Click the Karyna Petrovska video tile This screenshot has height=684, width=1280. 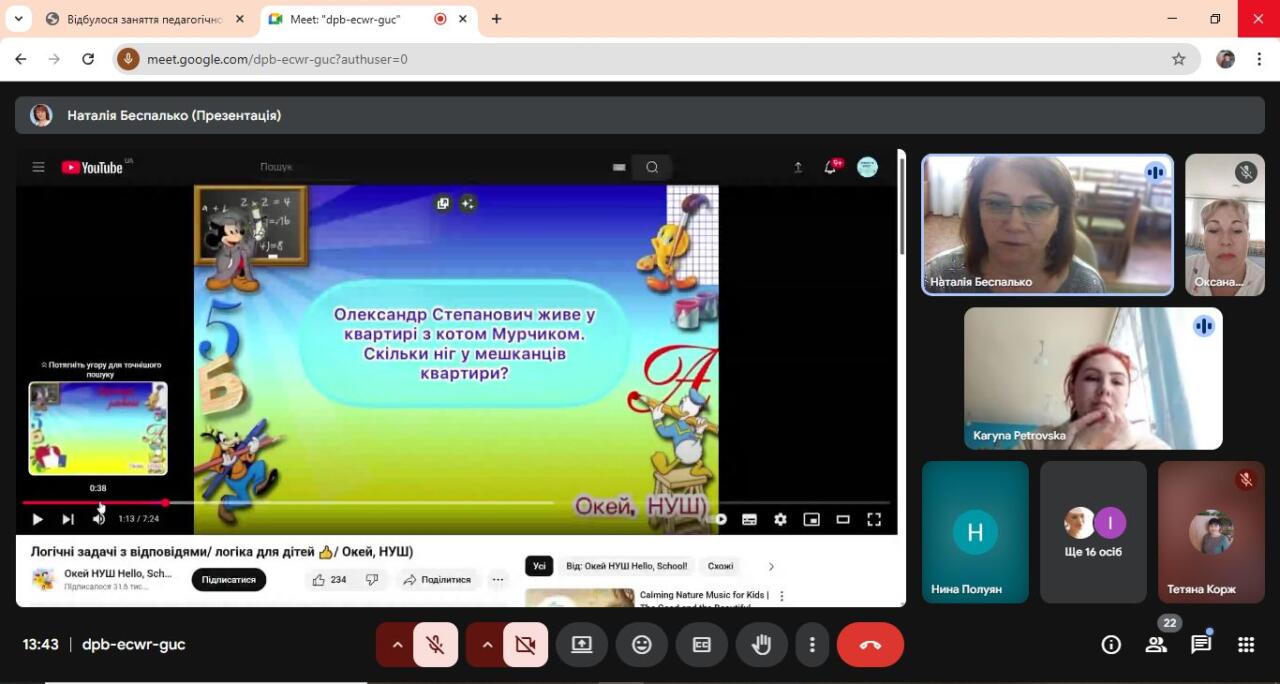coord(1093,378)
